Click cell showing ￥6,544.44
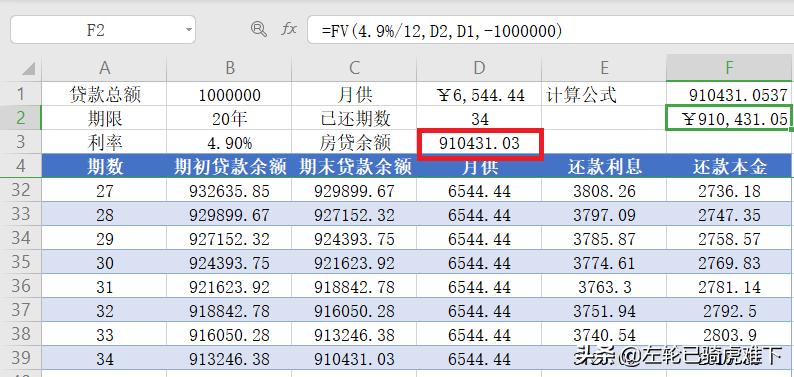 (x=479, y=95)
